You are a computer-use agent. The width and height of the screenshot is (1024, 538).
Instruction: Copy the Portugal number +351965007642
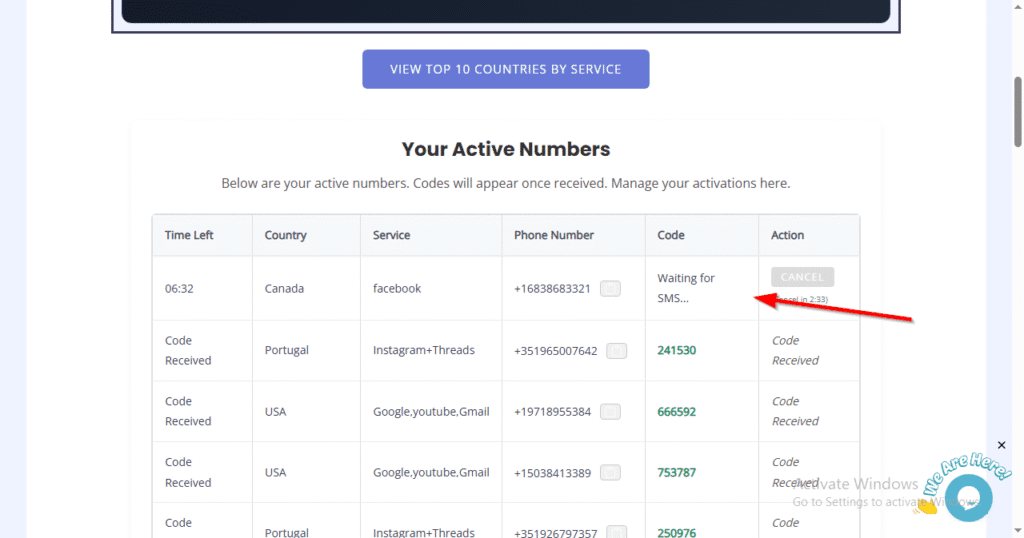point(617,351)
